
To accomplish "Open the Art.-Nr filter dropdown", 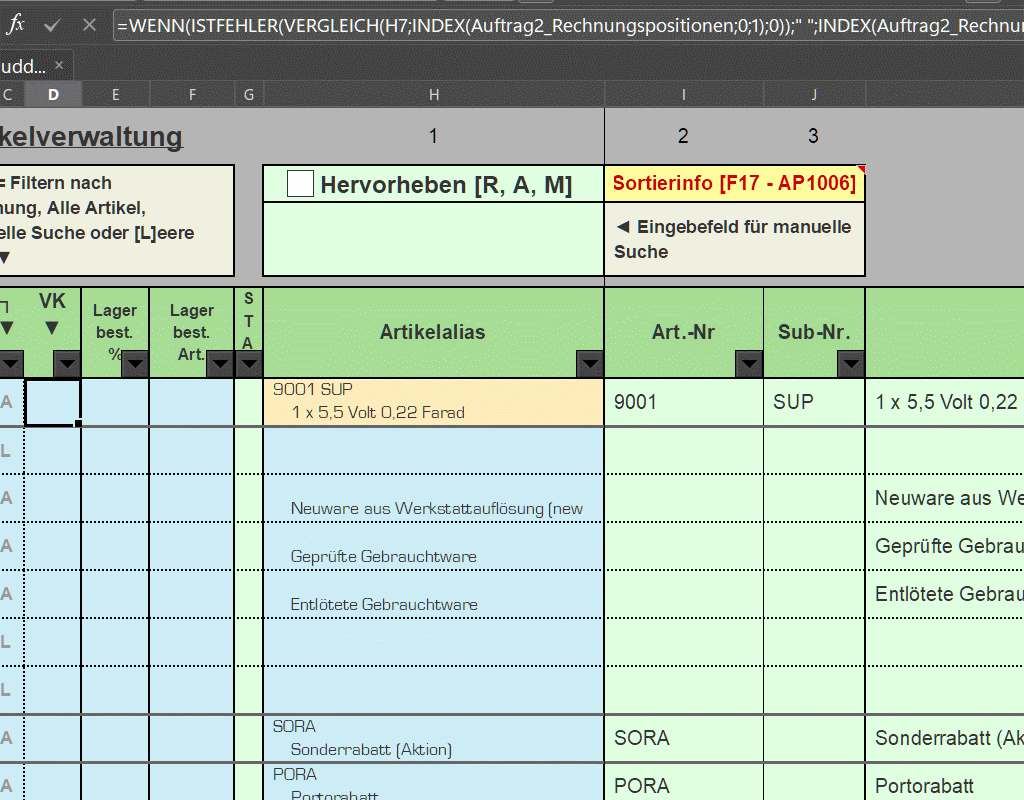I will (x=749, y=364).
